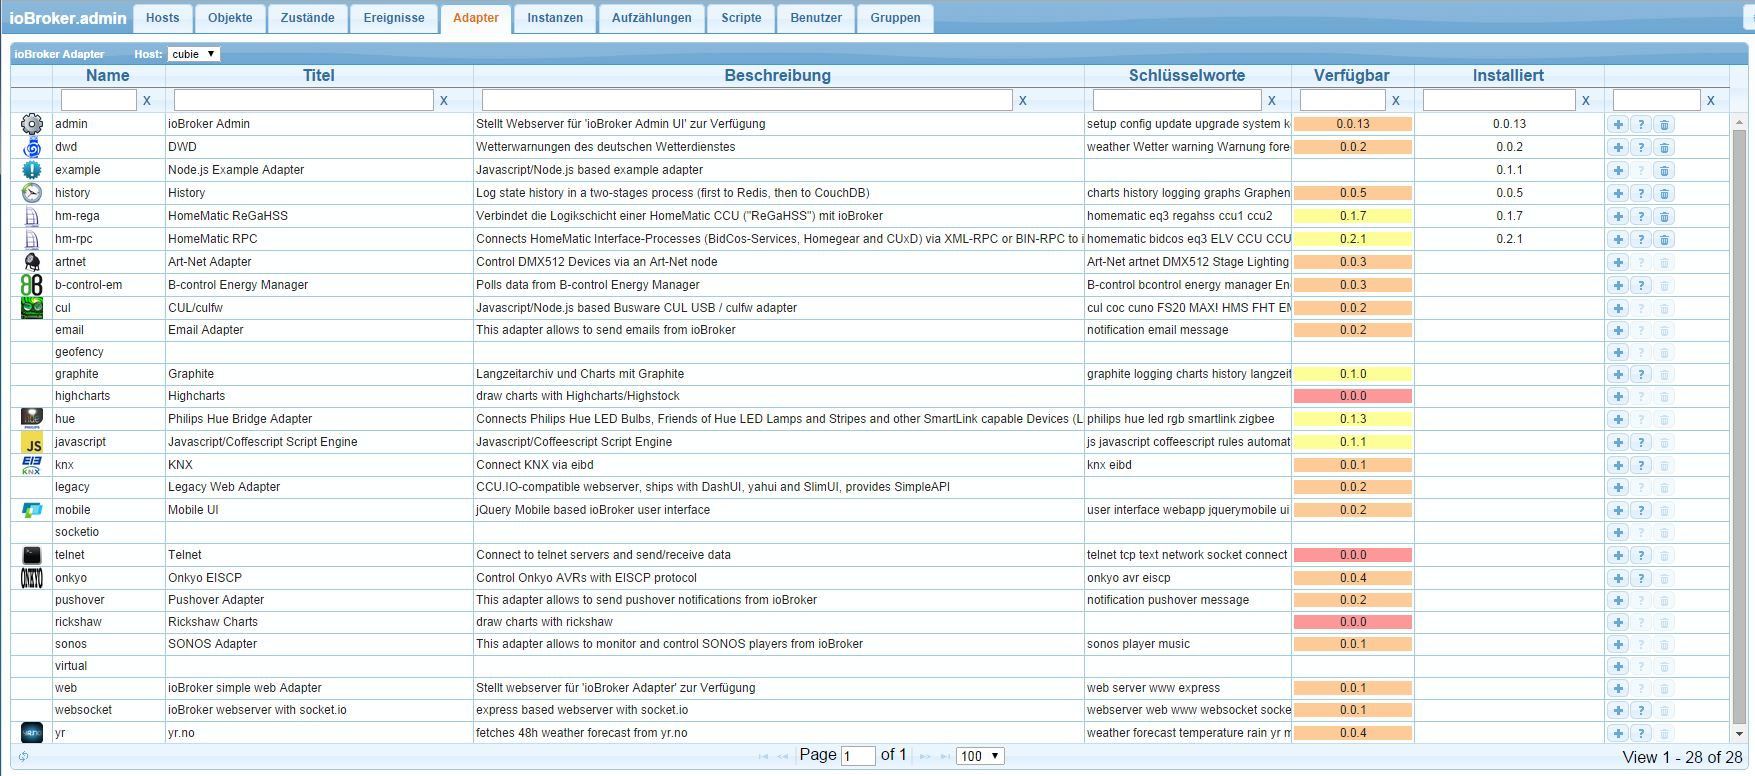The height and width of the screenshot is (776, 1755).
Task: Open the help for the graphite adapter
Action: tap(1641, 374)
